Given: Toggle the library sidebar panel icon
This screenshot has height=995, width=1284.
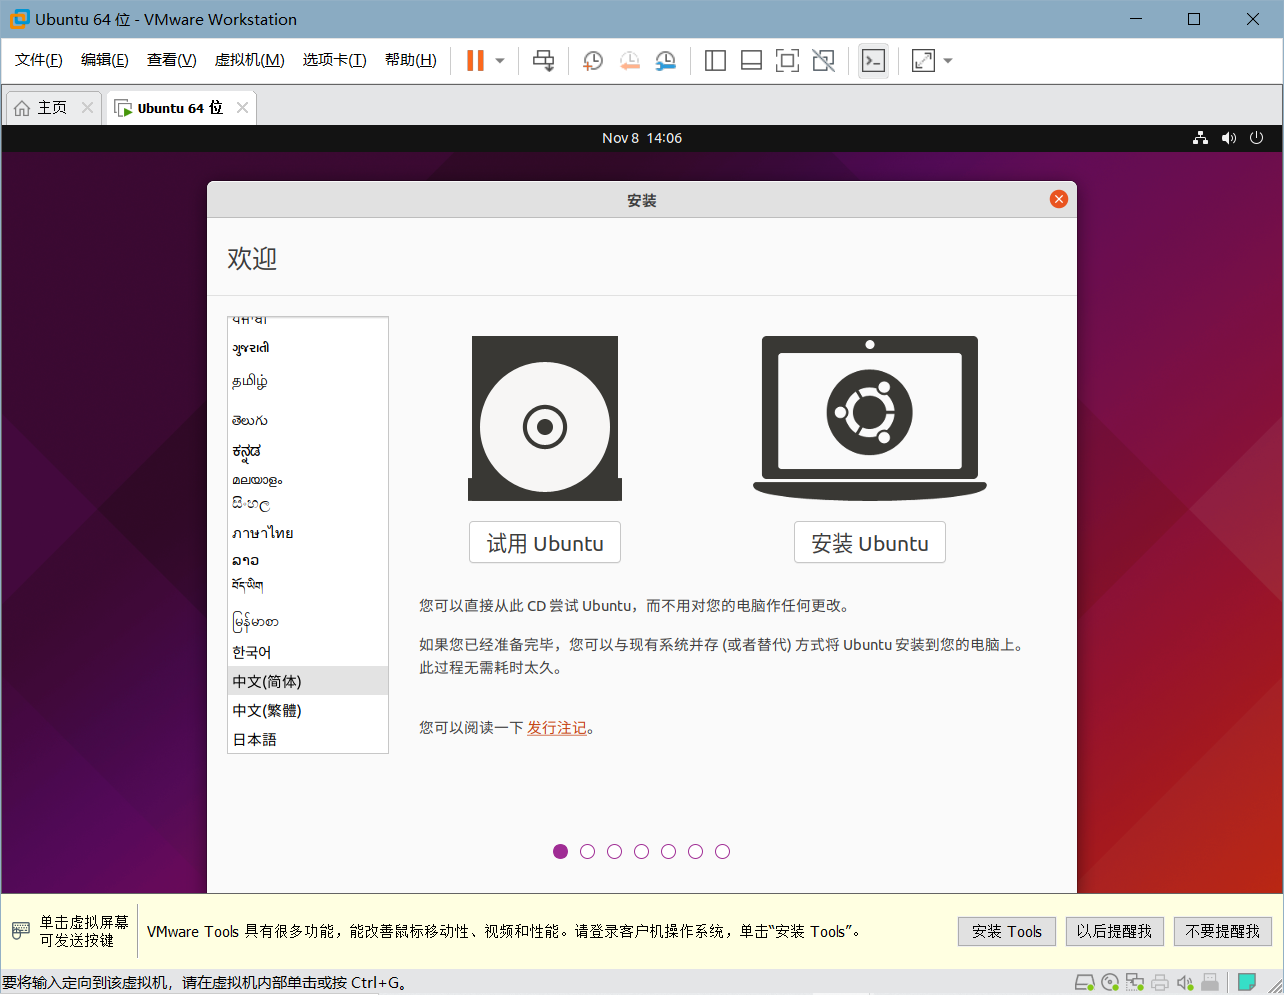Looking at the screenshot, I should [715, 61].
